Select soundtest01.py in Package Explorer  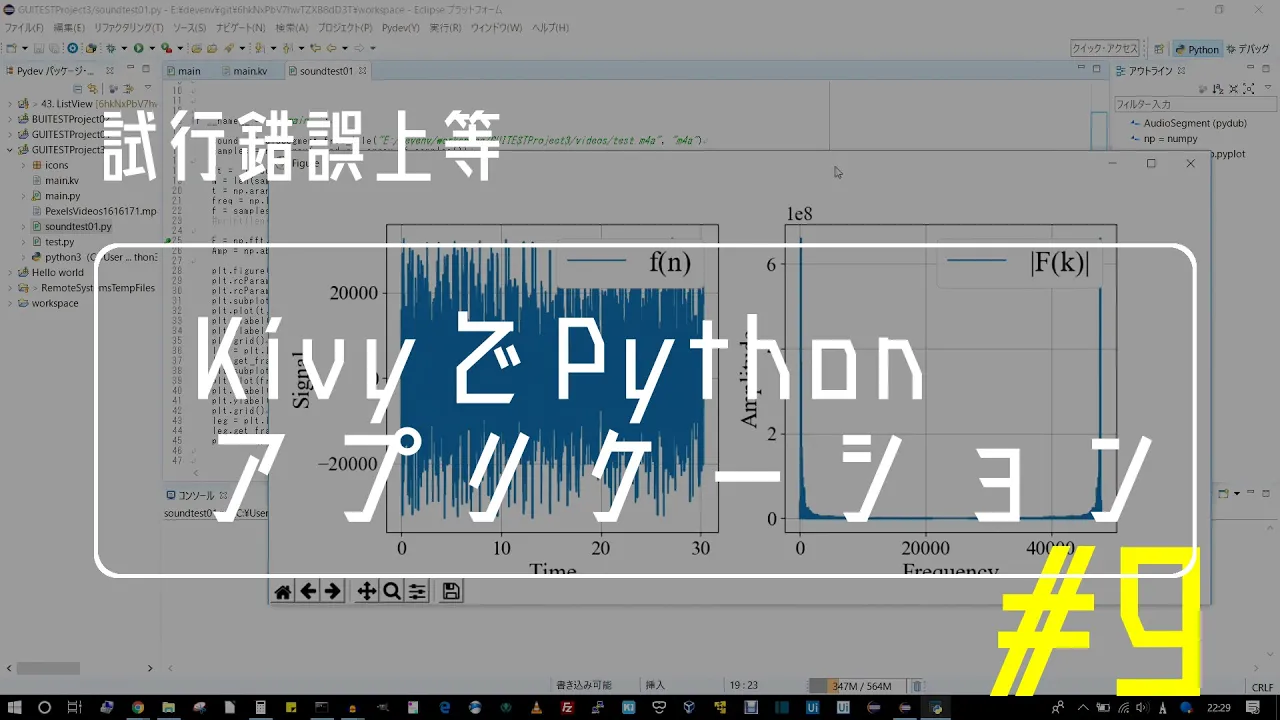(78, 227)
